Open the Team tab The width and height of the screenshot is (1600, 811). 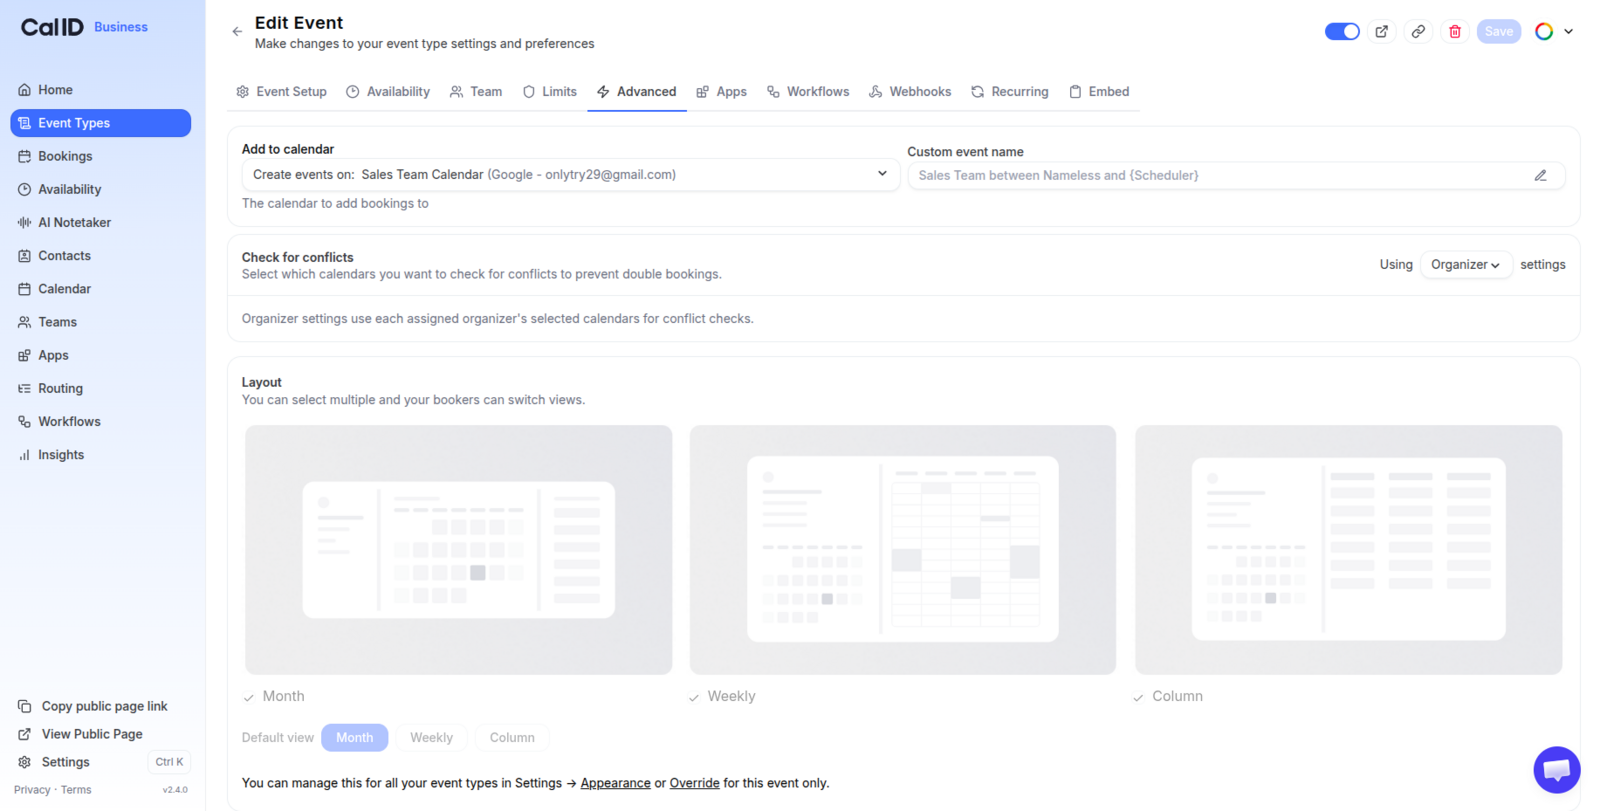pyautogui.click(x=476, y=92)
